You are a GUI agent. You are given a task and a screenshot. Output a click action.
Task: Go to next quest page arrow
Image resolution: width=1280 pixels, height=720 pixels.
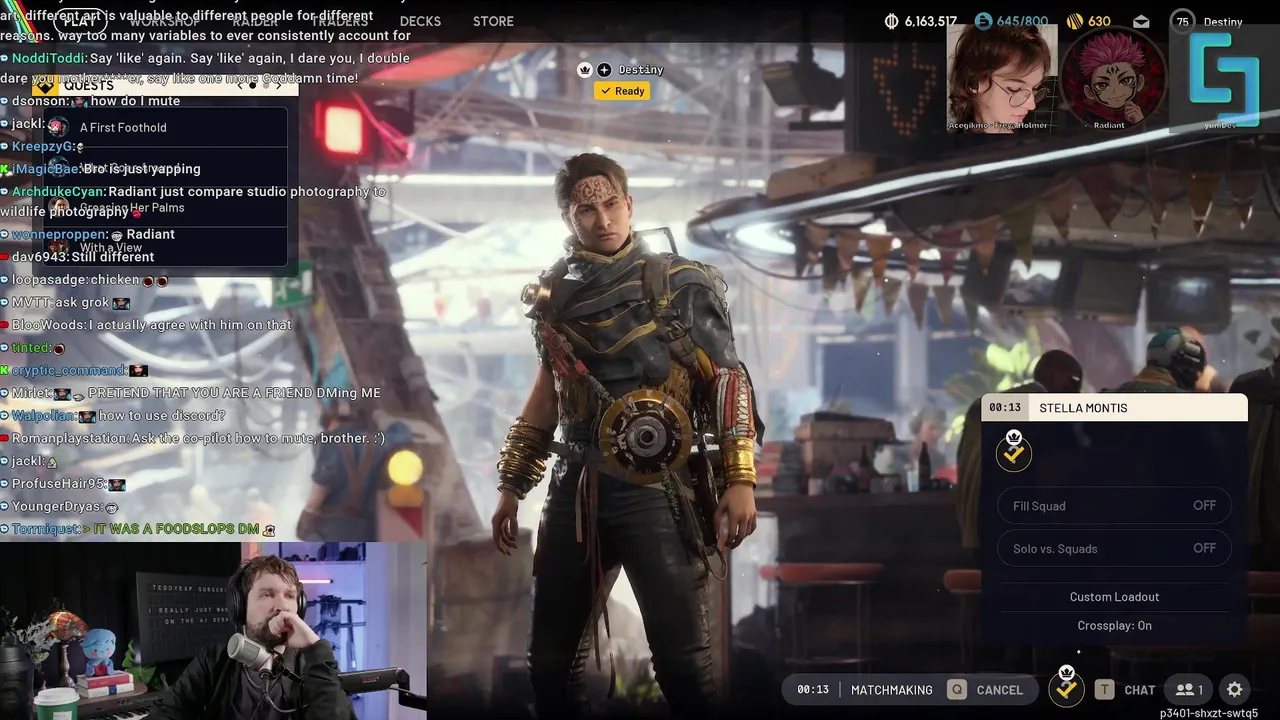[x=278, y=86]
